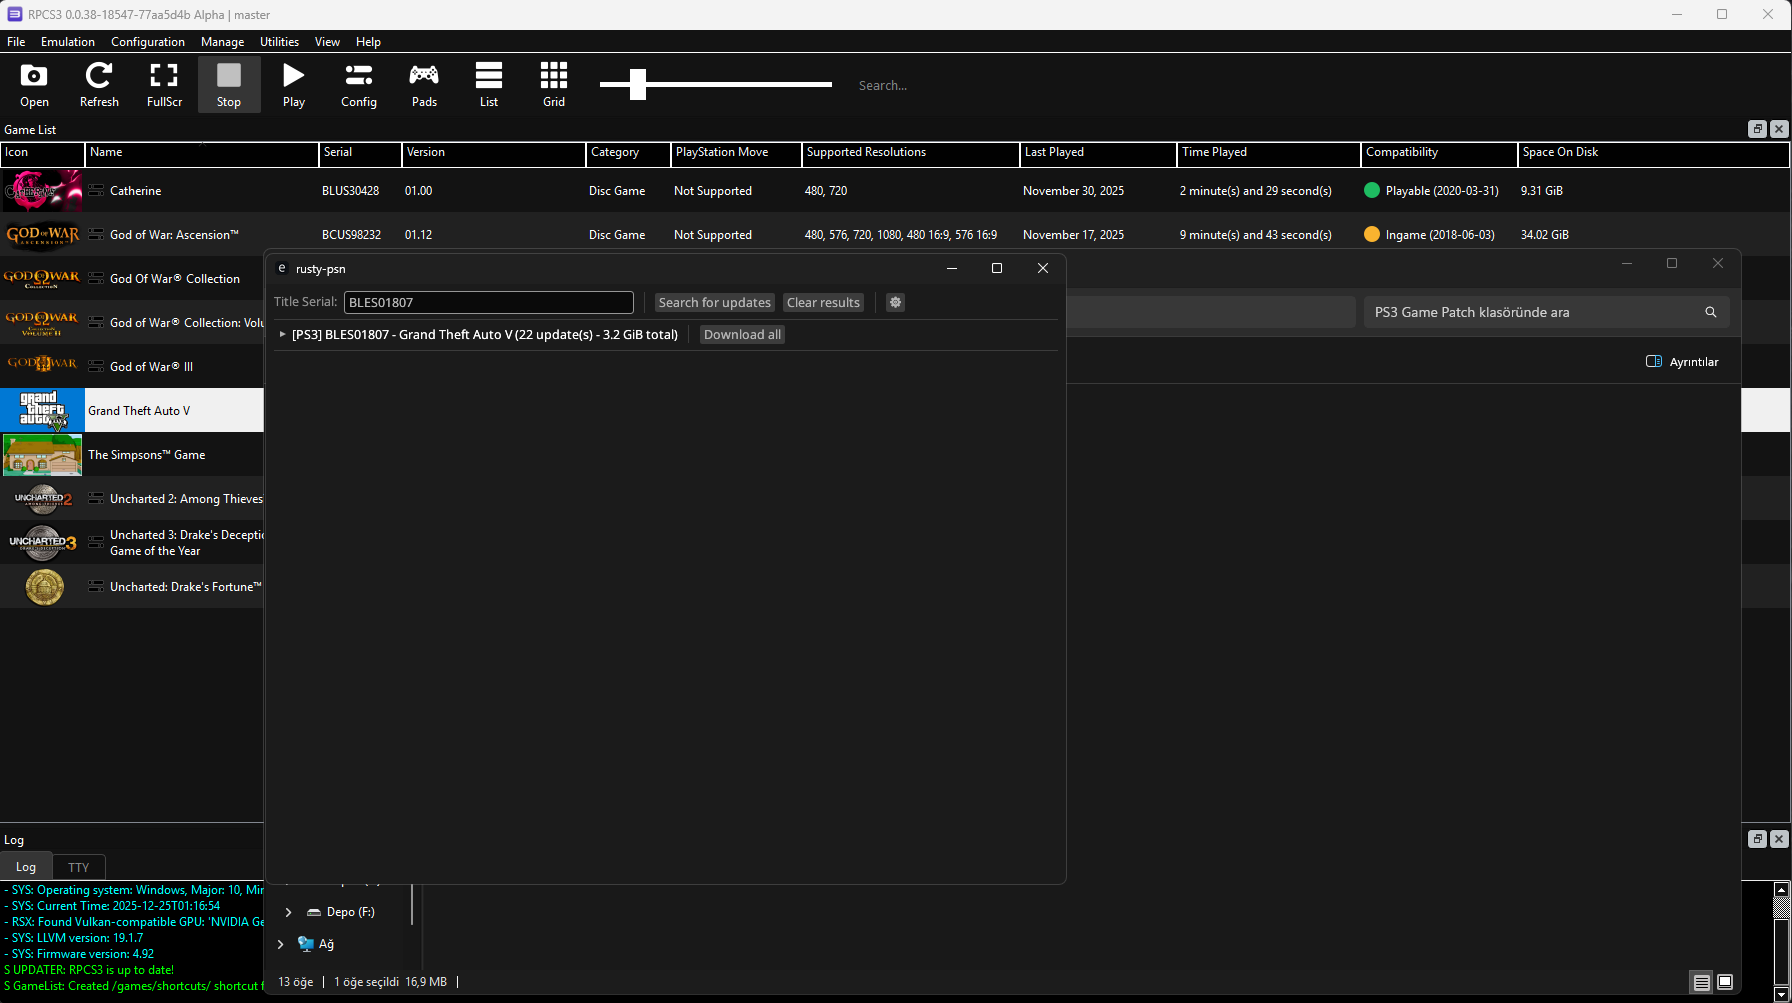Click the RPCS3 app icon in its title bar

(14, 14)
